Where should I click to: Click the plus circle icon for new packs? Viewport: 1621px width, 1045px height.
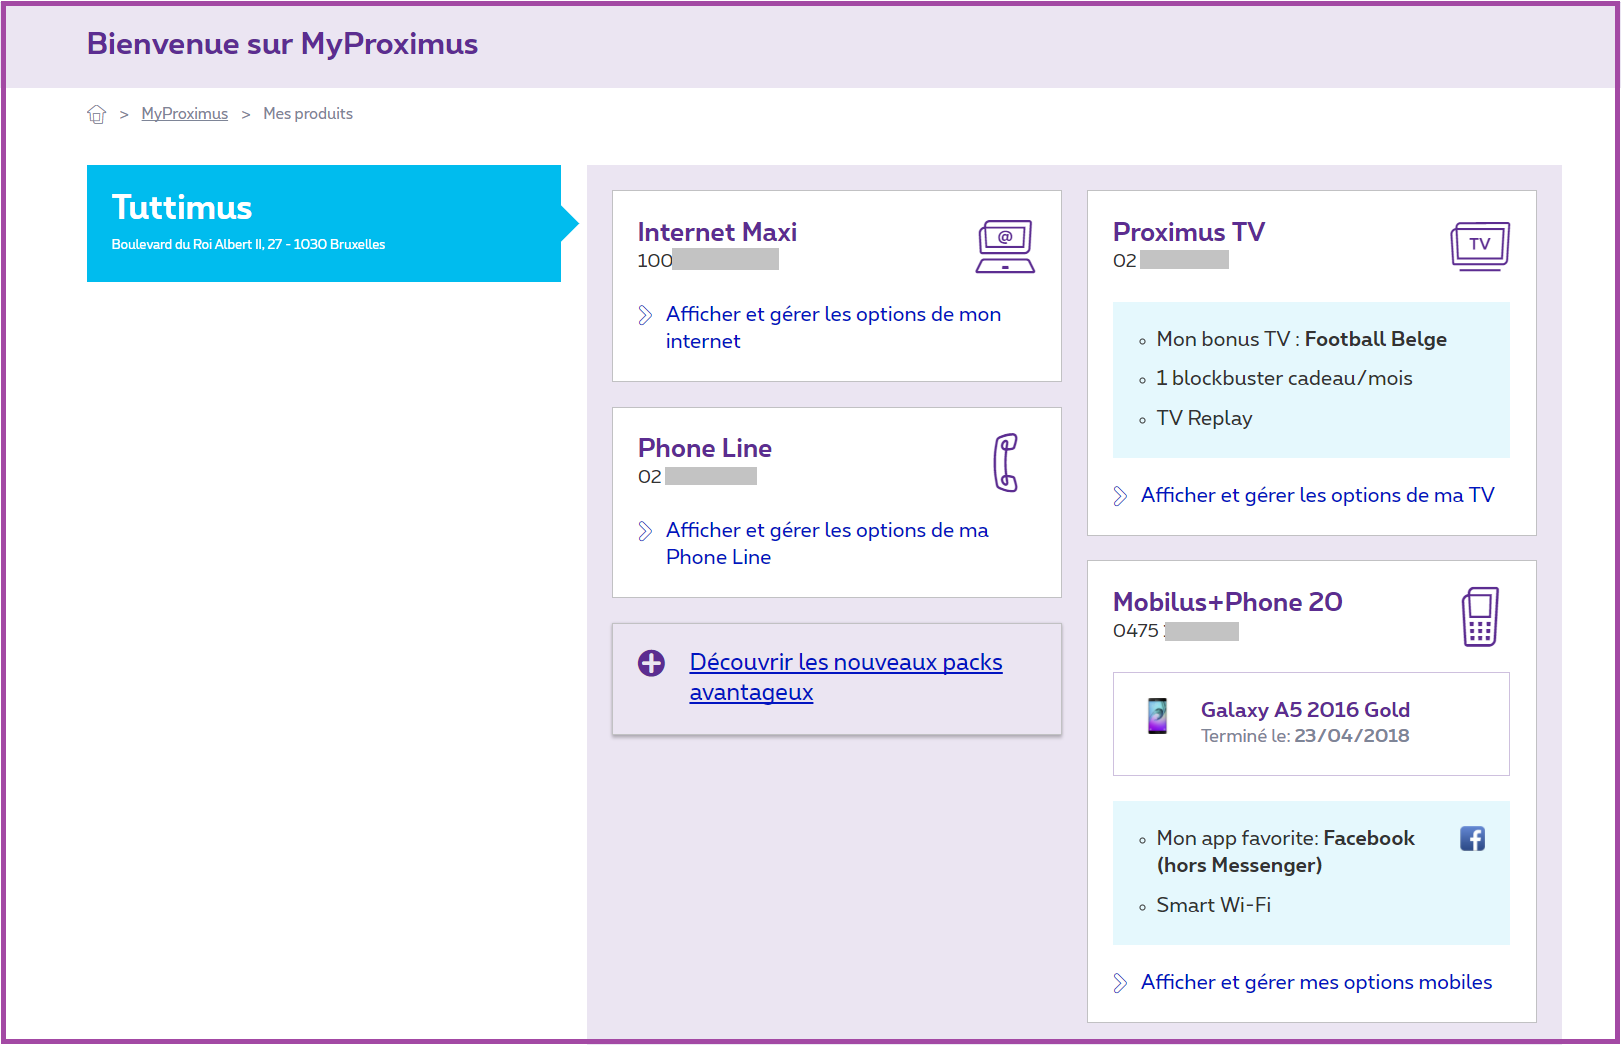pyautogui.click(x=651, y=663)
